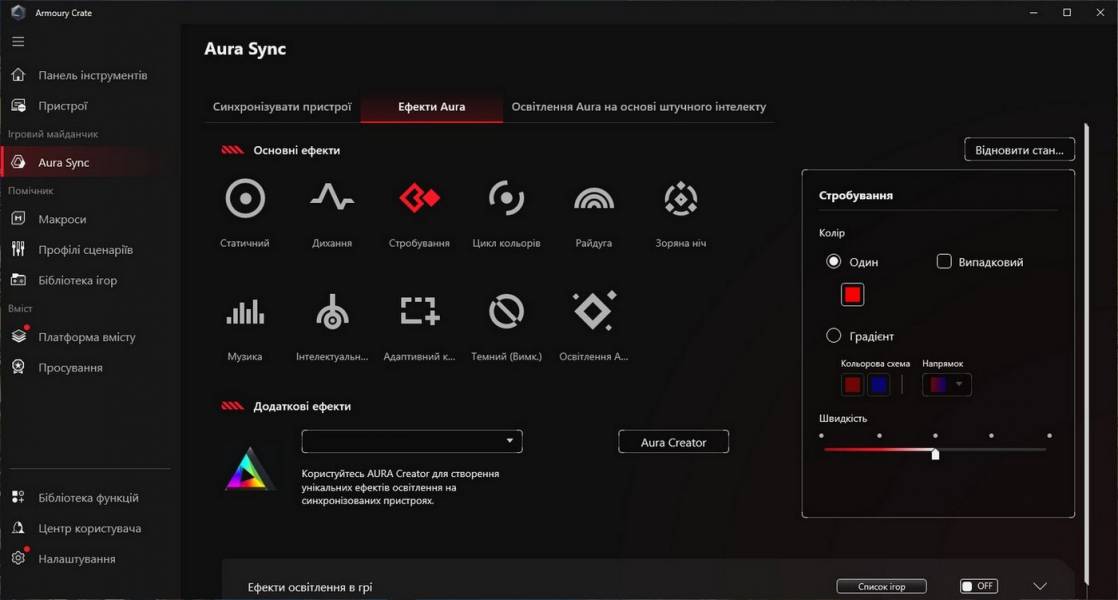The image size is (1118, 600).
Task: Toggle in-game lighting effects OFF switch
Action: pos(978,586)
